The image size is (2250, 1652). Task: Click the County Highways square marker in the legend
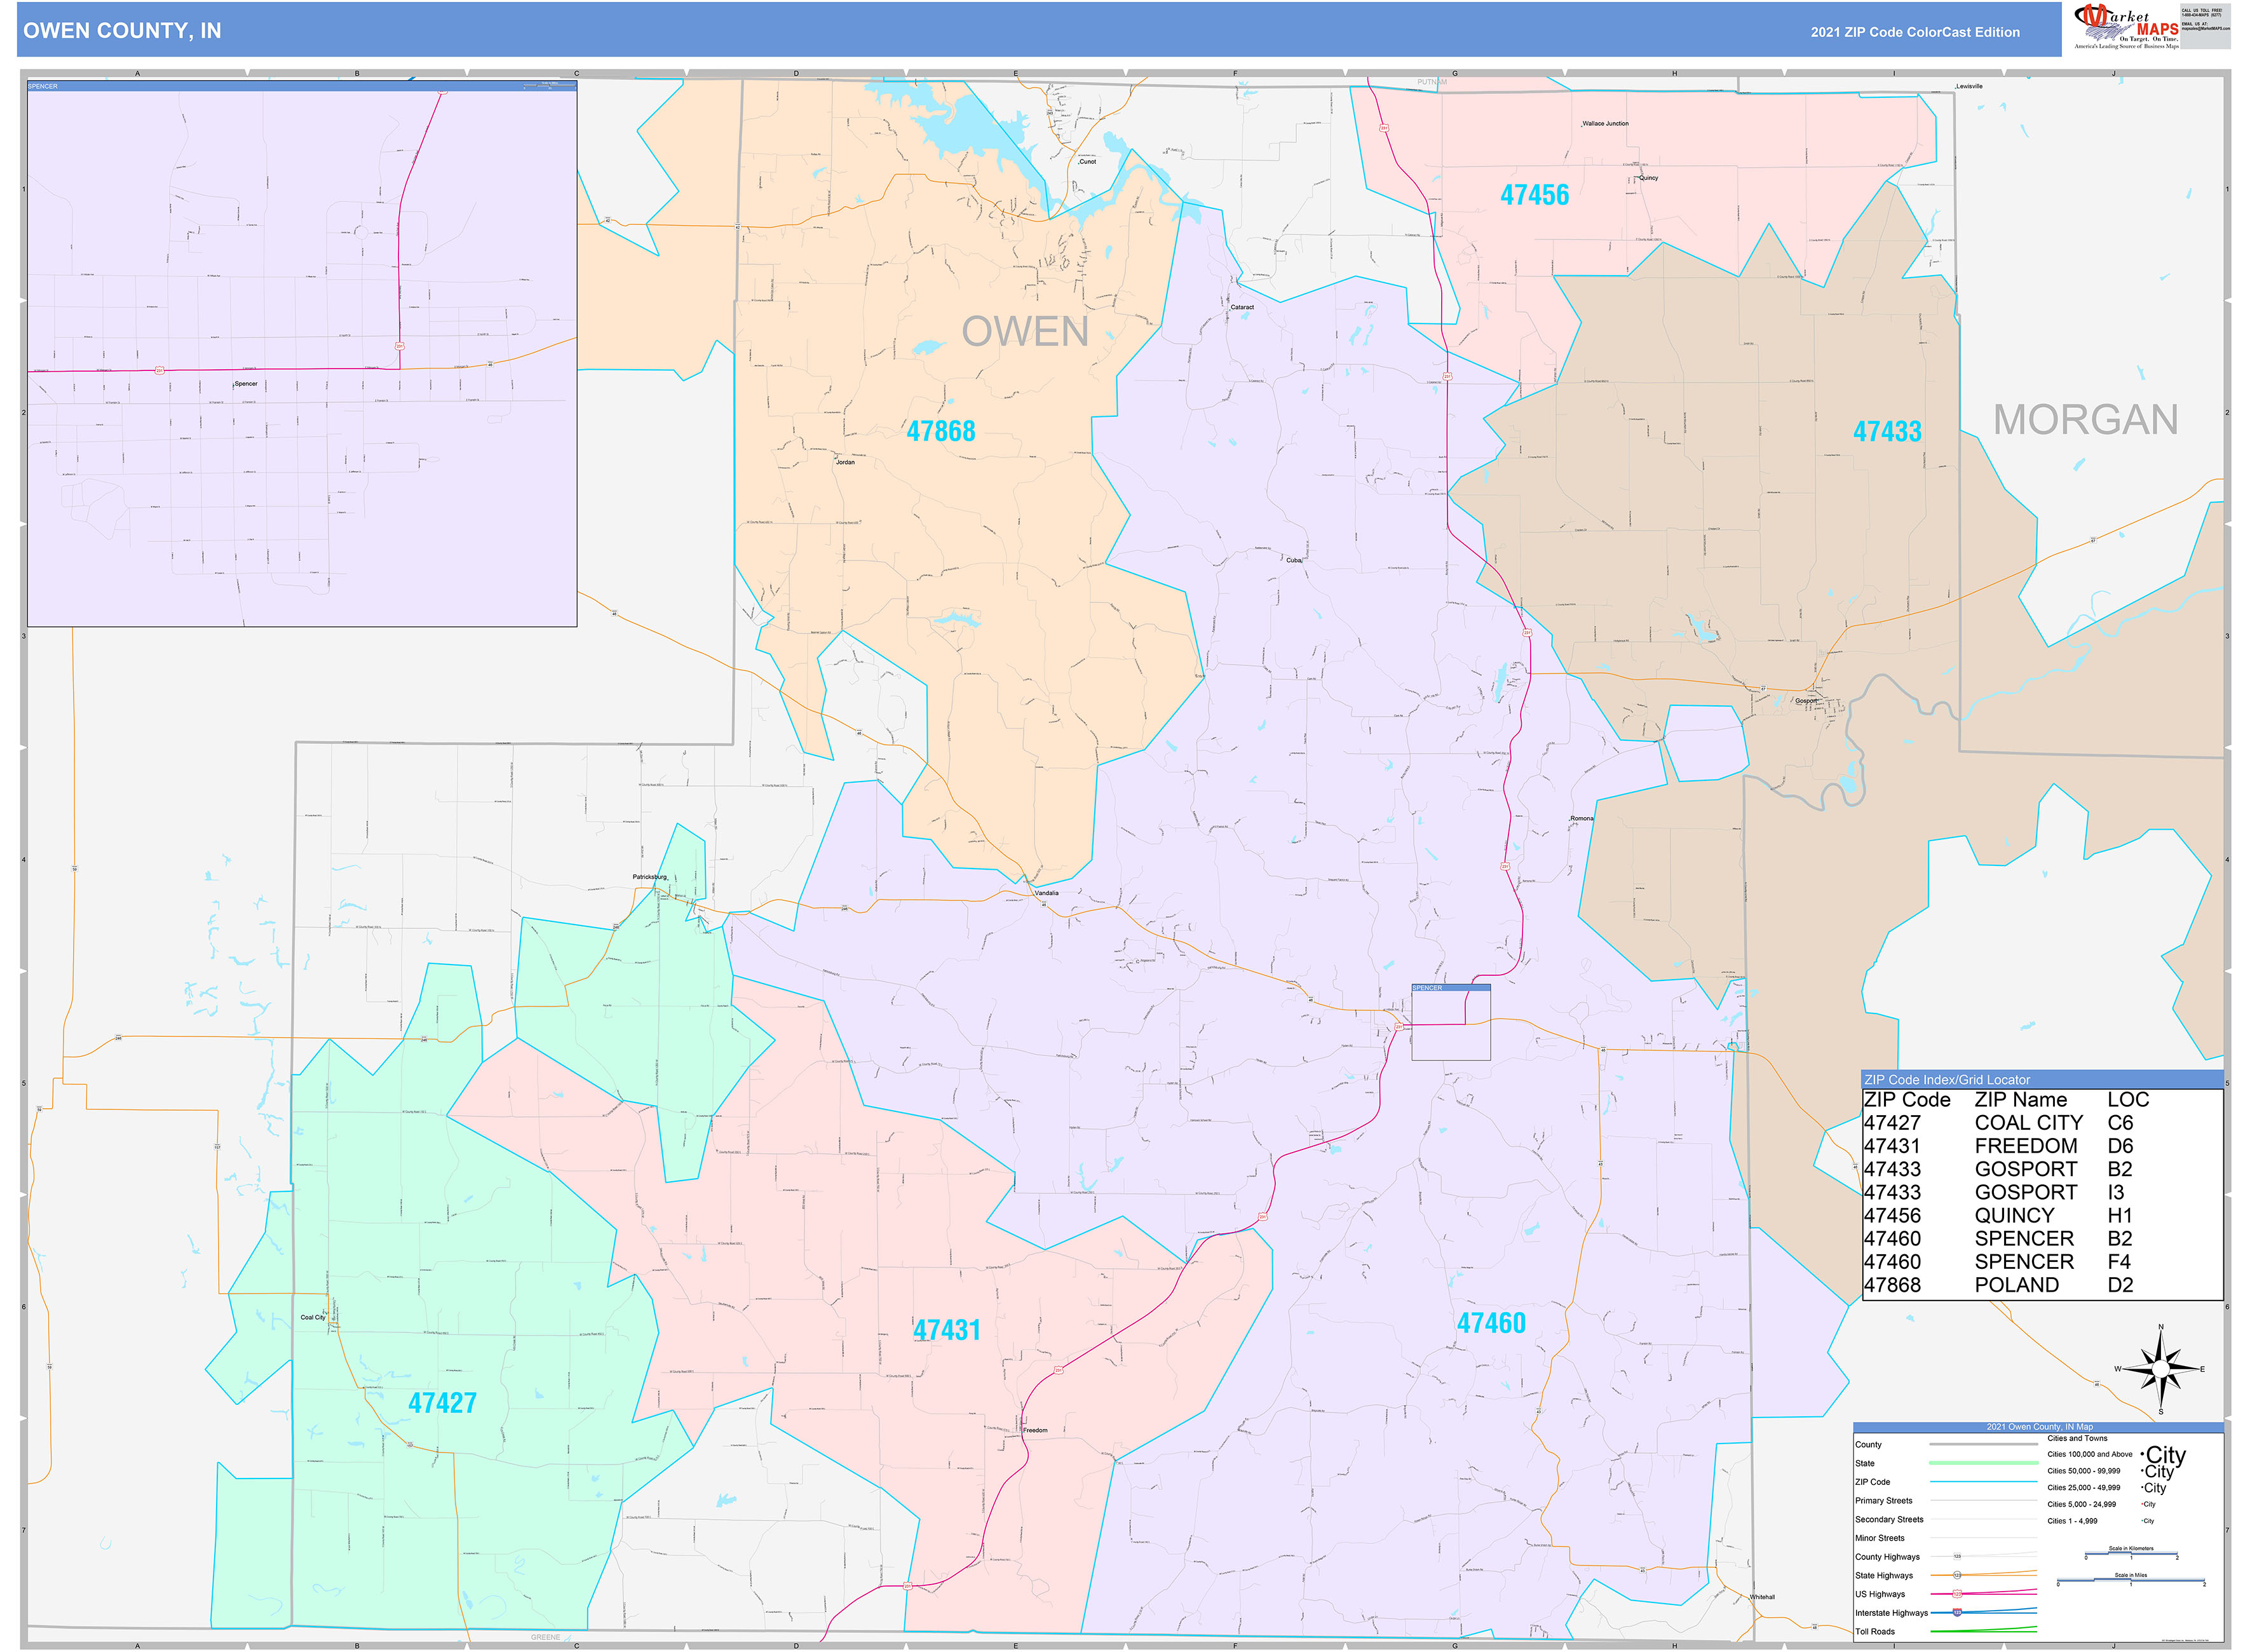pyautogui.click(x=1957, y=1557)
